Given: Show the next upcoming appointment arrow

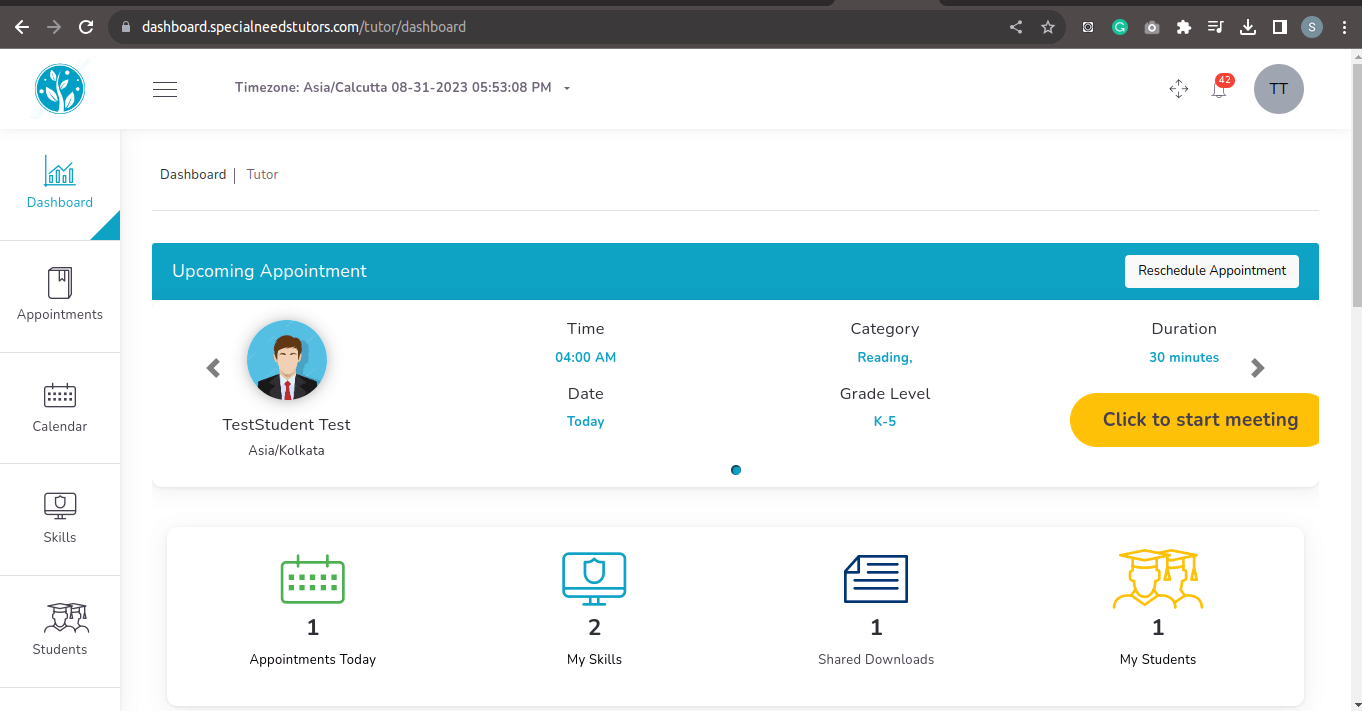Looking at the screenshot, I should pyautogui.click(x=1257, y=368).
